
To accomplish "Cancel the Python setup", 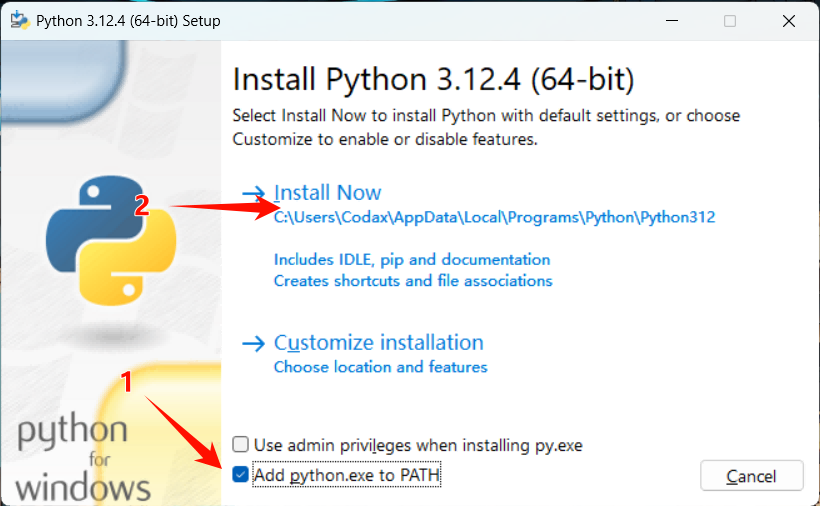I will tap(751, 476).
